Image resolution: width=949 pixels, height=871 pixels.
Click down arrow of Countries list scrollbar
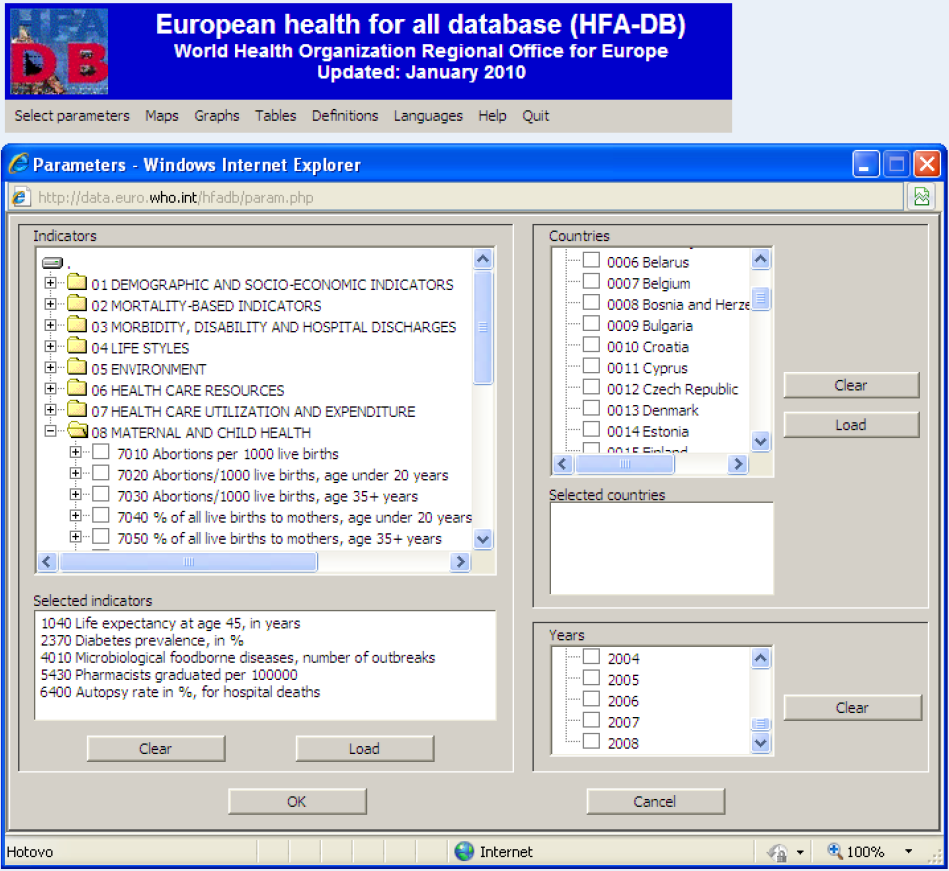point(761,441)
